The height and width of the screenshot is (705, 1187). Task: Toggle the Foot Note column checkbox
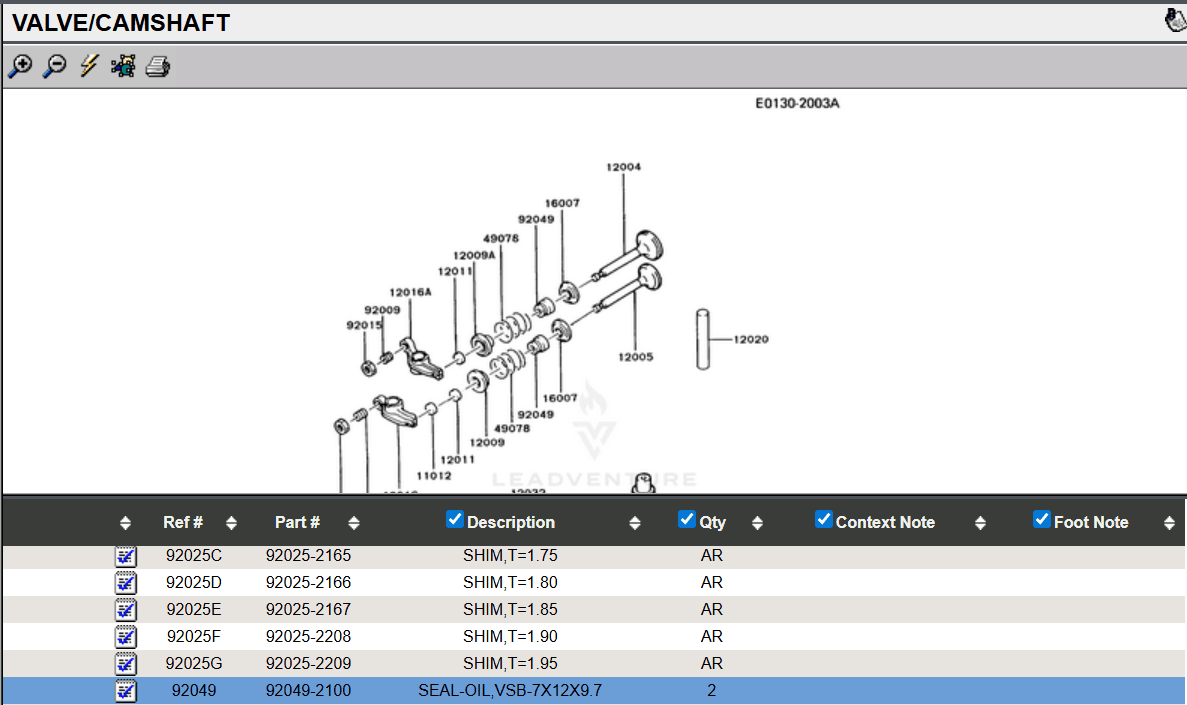coord(1041,519)
